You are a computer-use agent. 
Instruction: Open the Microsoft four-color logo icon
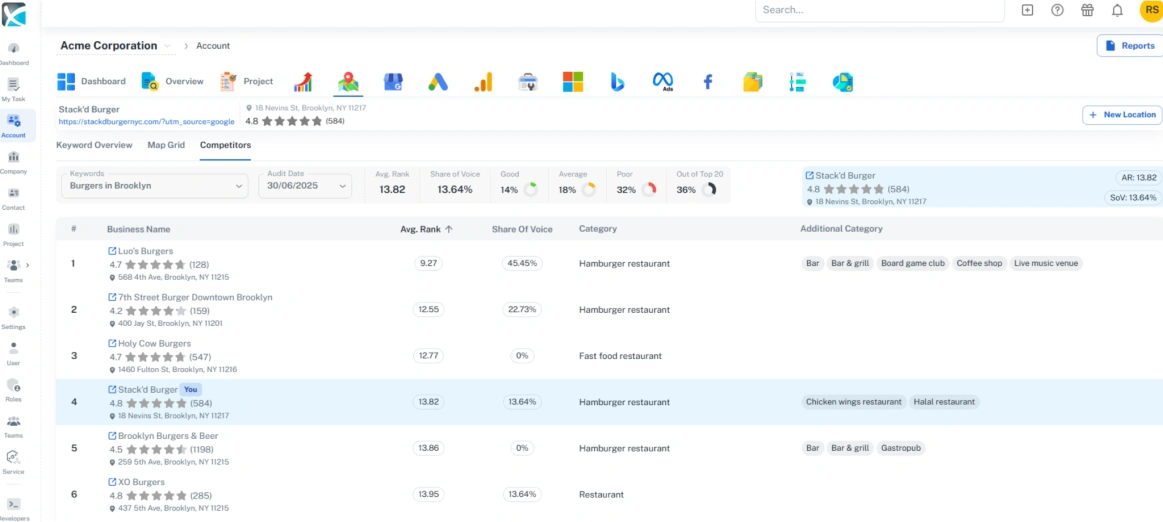(x=573, y=82)
